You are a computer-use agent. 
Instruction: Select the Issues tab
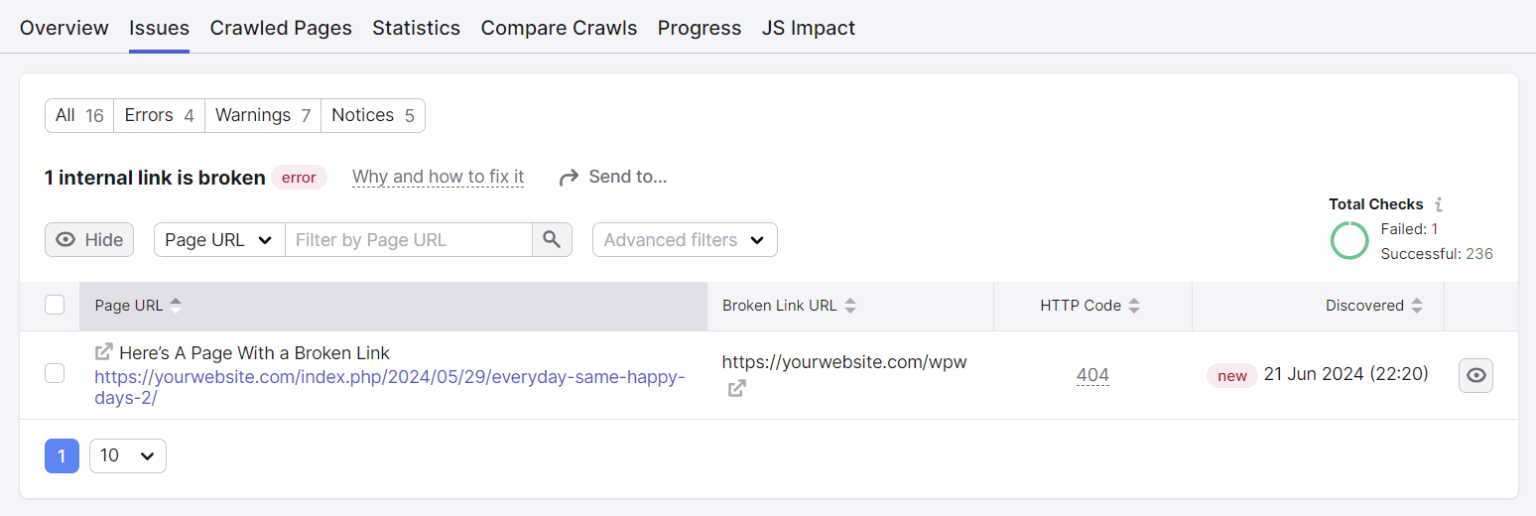[159, 28]
